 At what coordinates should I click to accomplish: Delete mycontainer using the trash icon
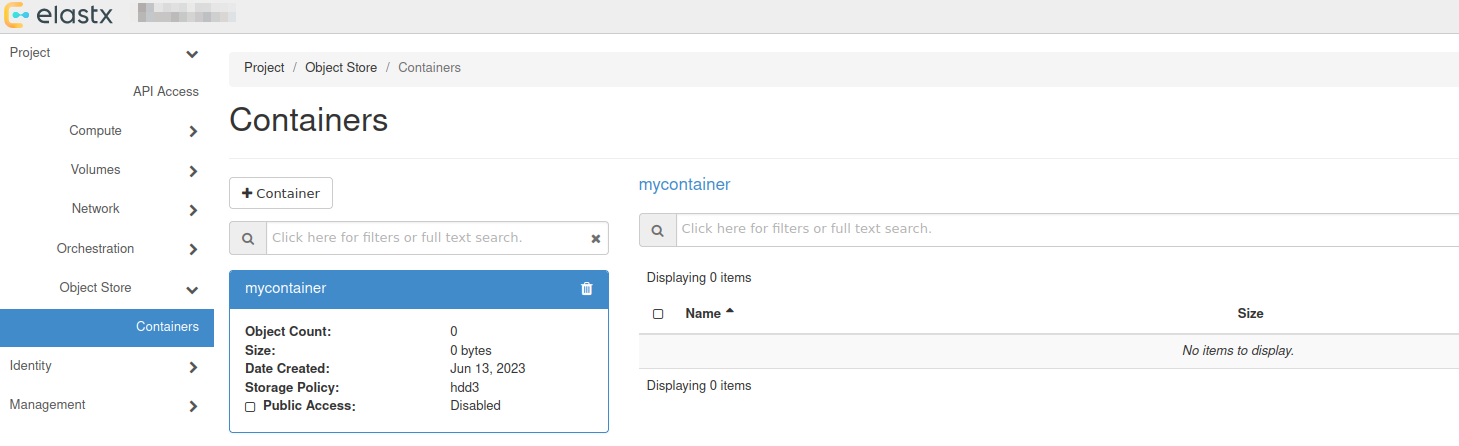click(587, 289)
